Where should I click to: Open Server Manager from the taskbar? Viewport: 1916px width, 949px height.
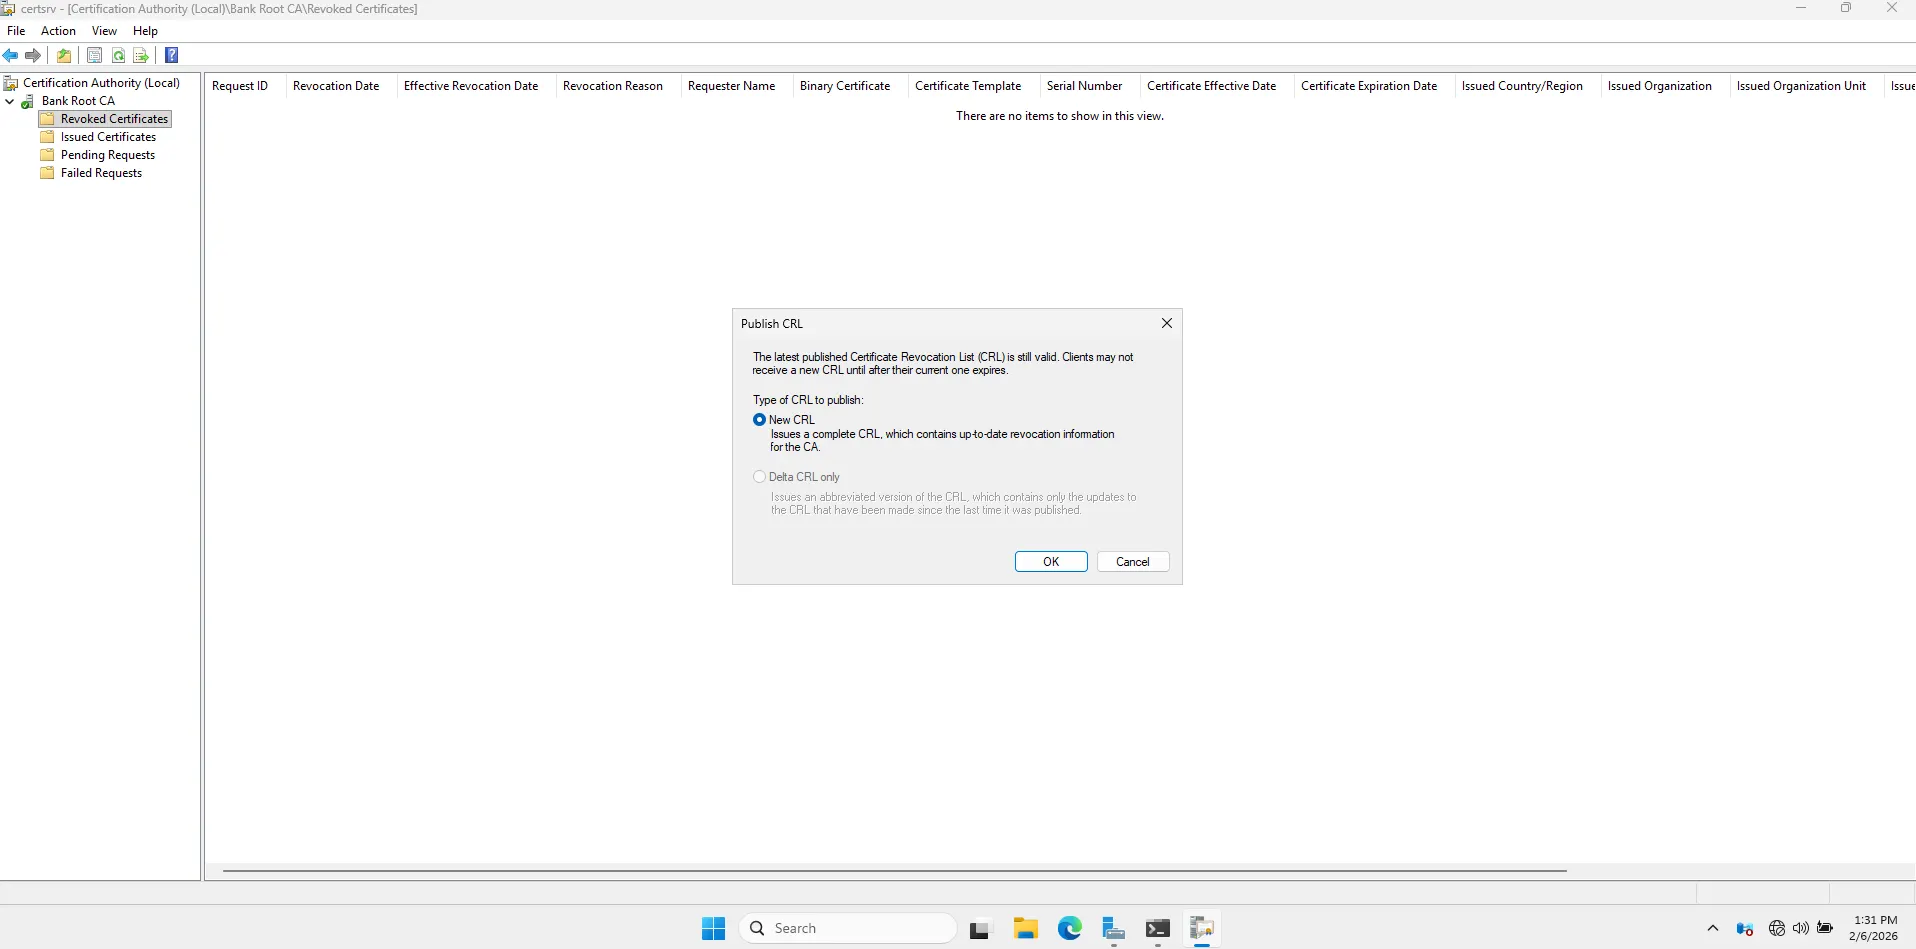click(1114, 929)
